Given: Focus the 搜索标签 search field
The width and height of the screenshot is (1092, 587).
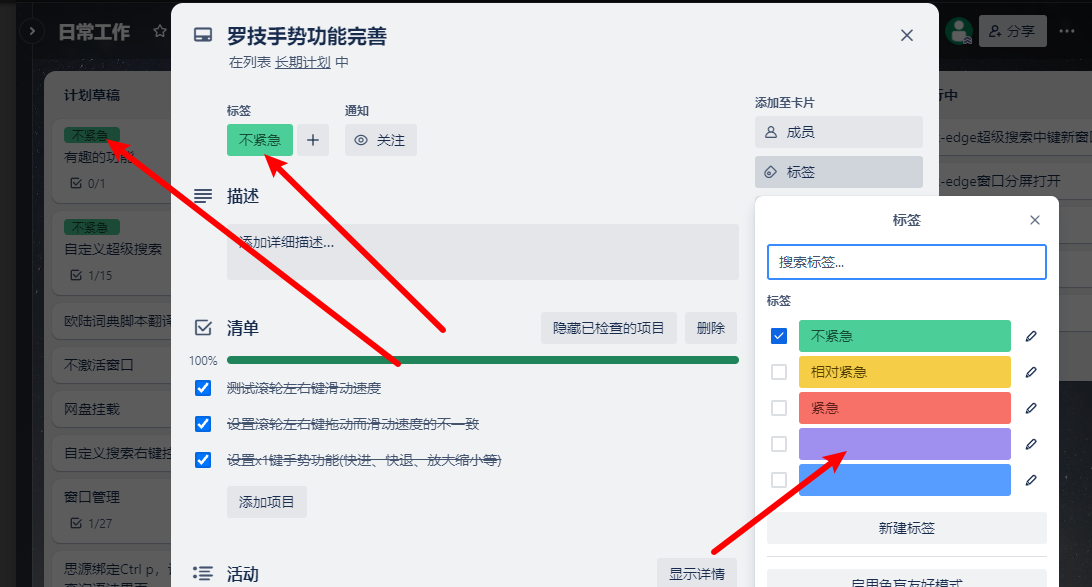Looking at the screenshot, I should coord(906,262).
